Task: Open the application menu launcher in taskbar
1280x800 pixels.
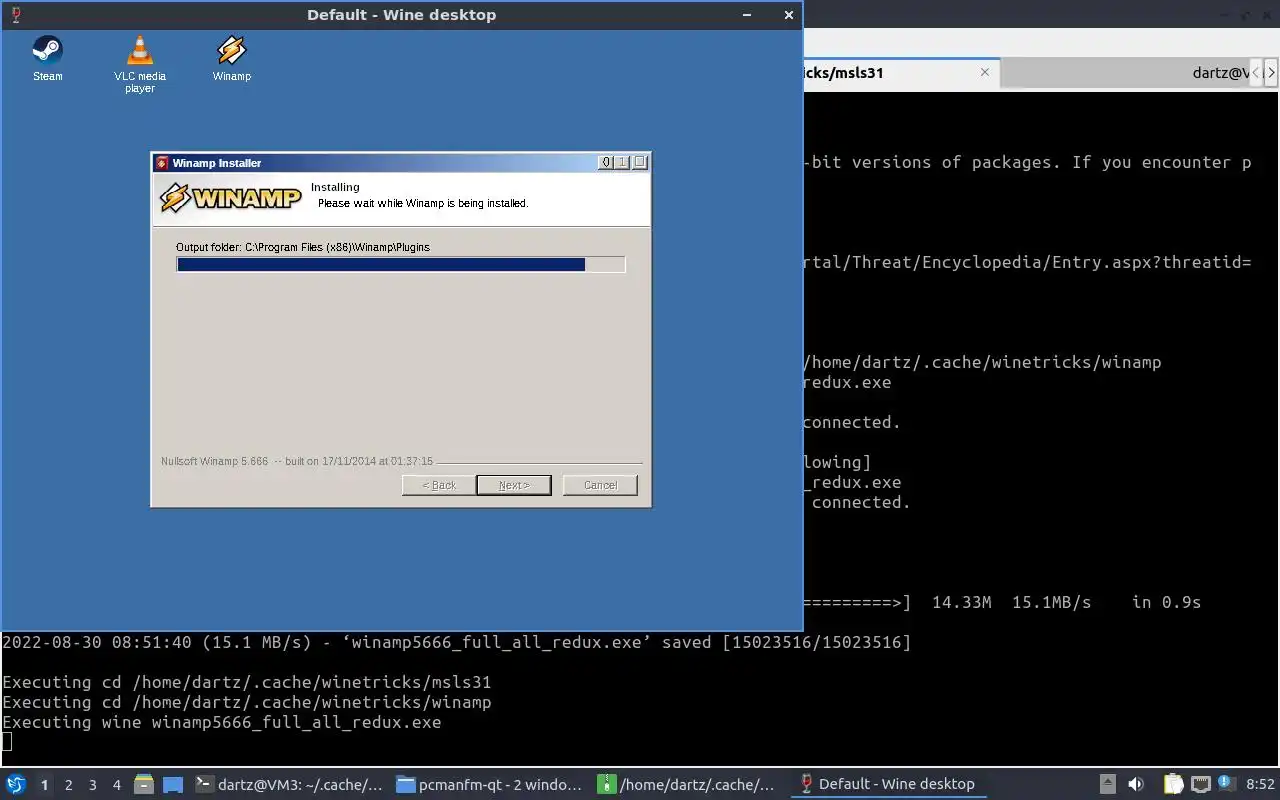Action: (16, 784)
